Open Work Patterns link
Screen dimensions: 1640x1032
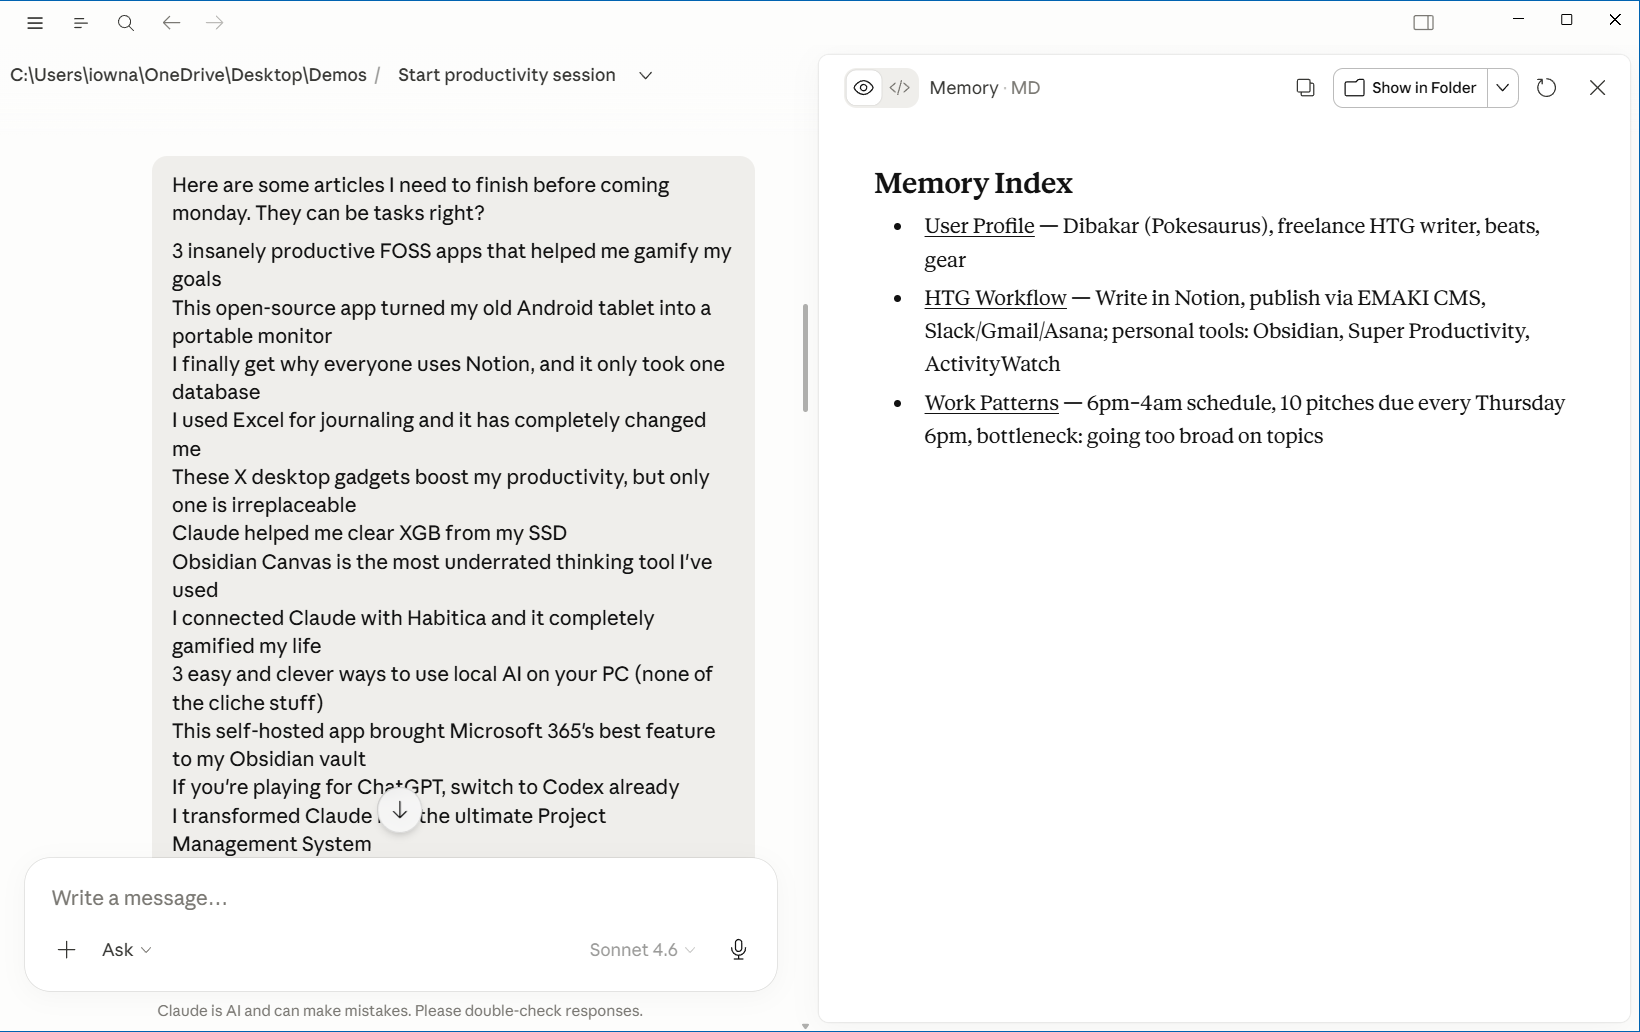pos(991,403)
